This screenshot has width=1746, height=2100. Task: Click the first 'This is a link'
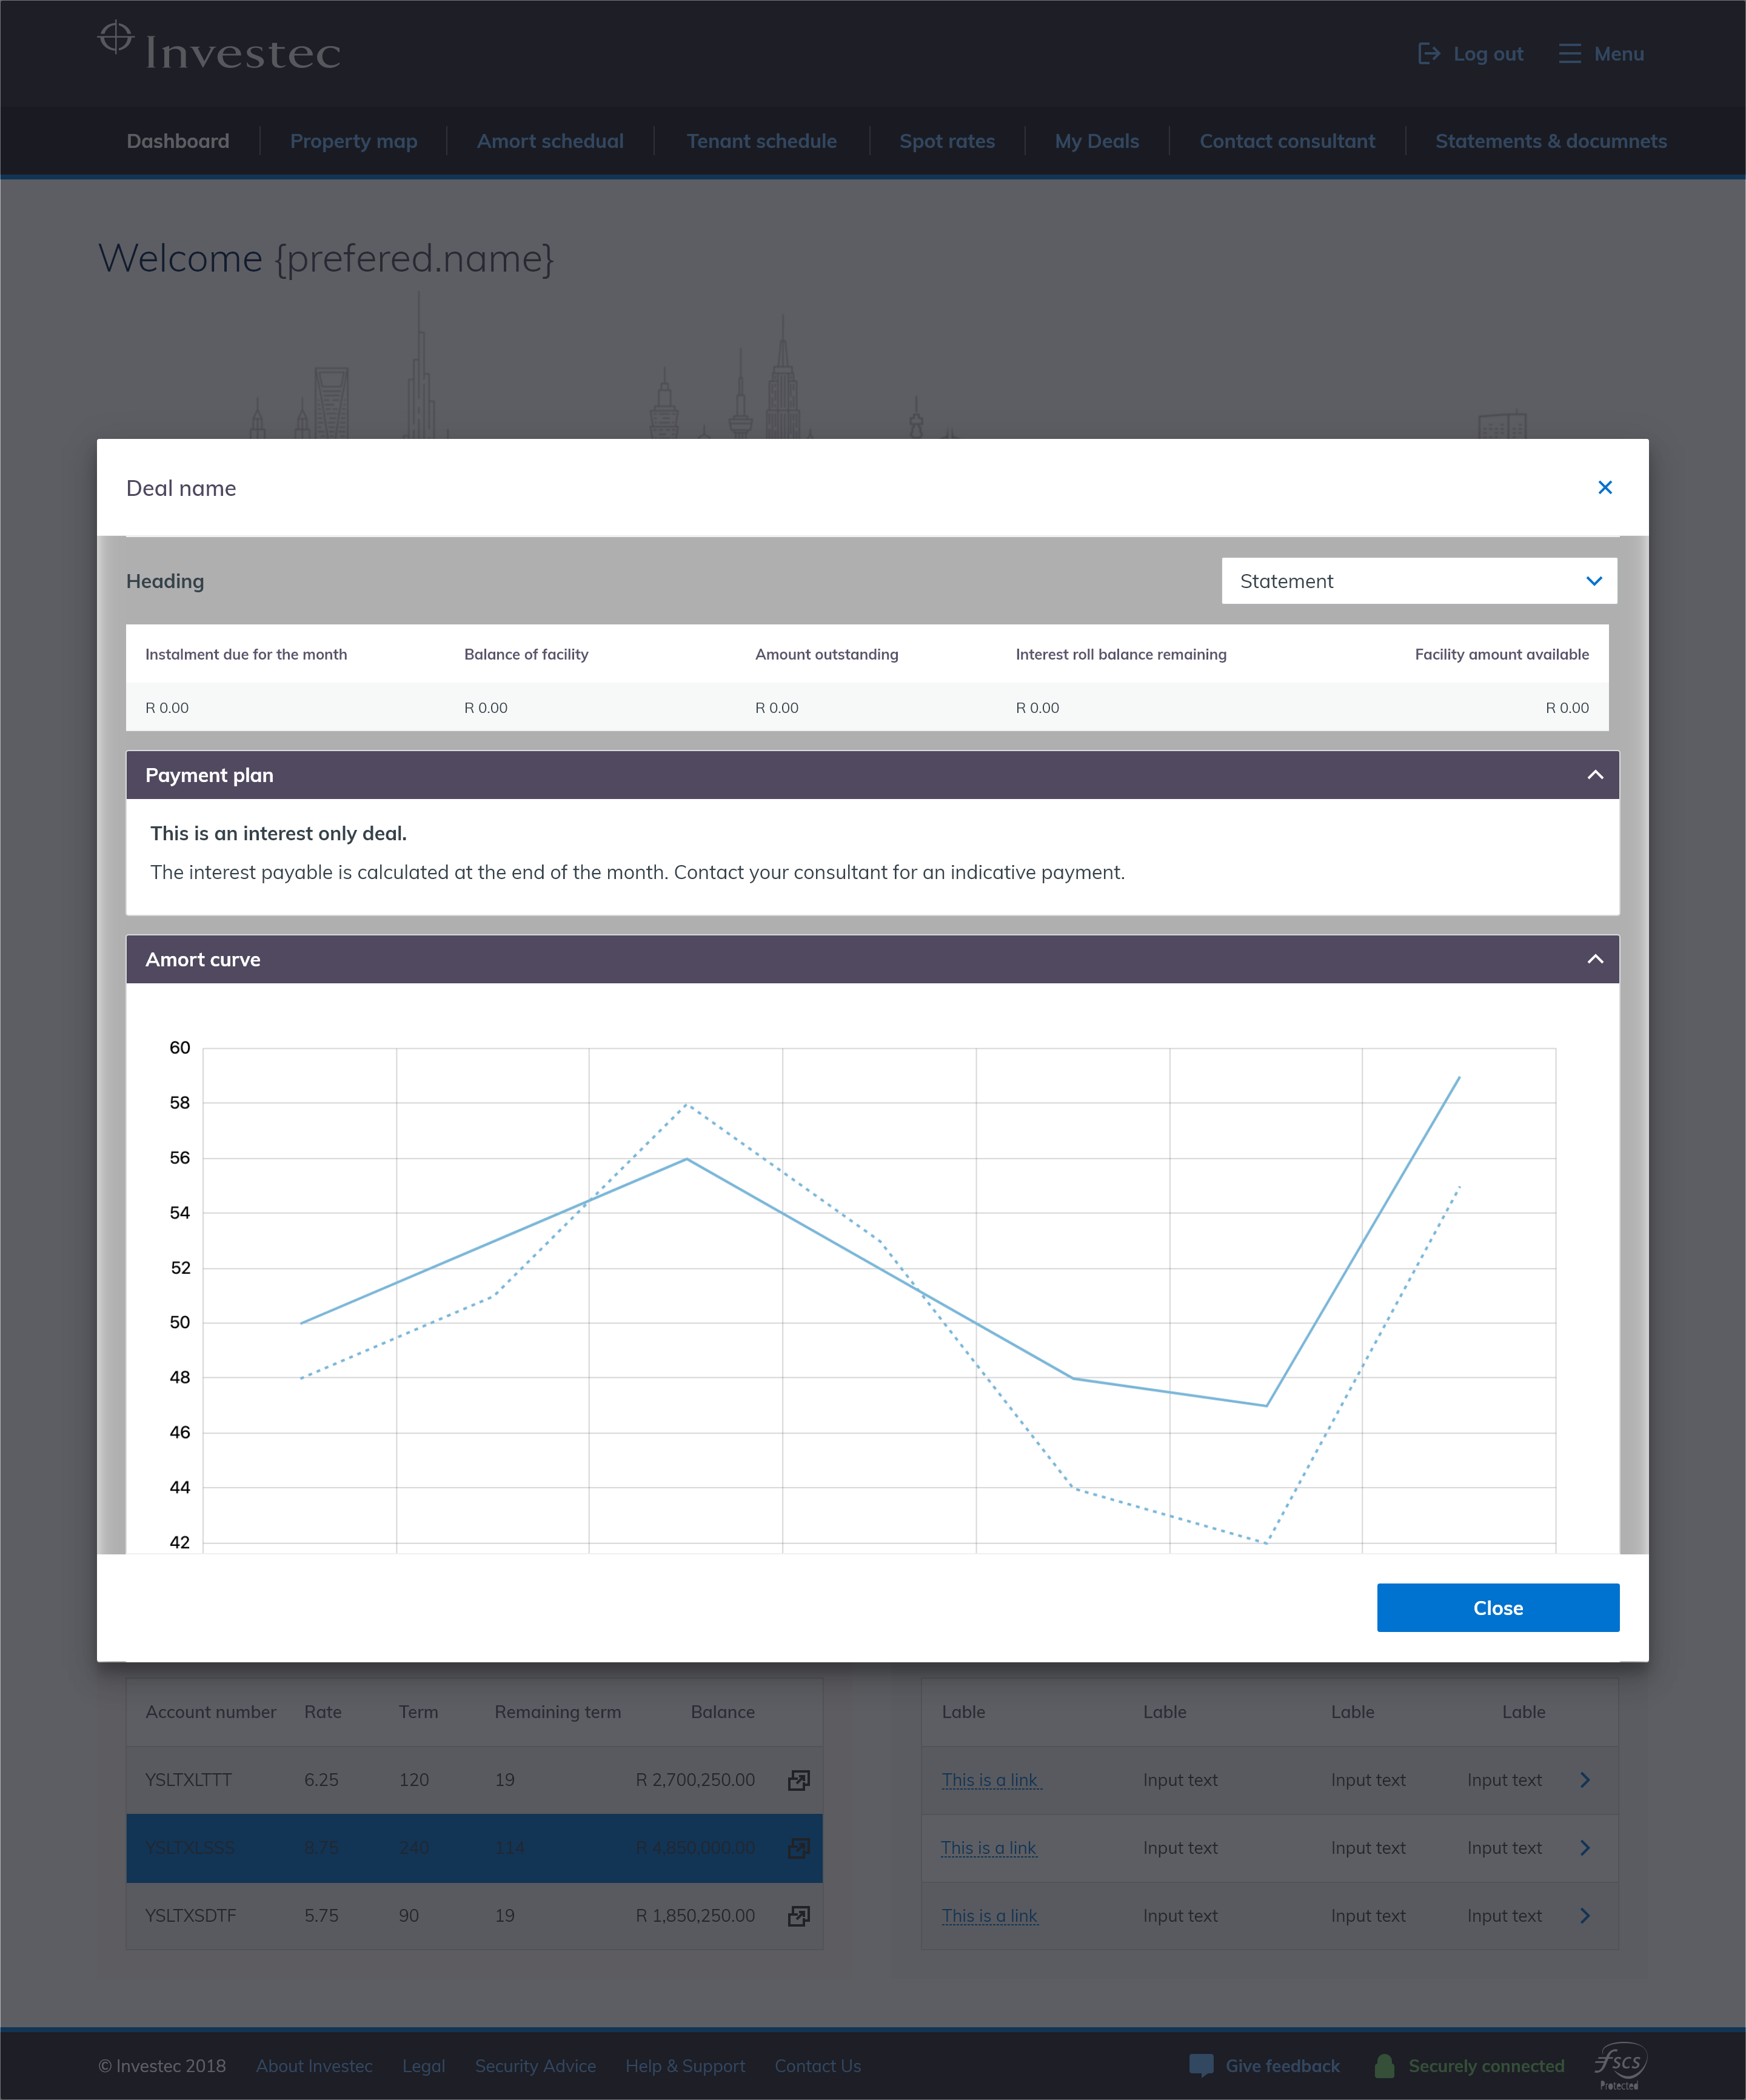990,1780
